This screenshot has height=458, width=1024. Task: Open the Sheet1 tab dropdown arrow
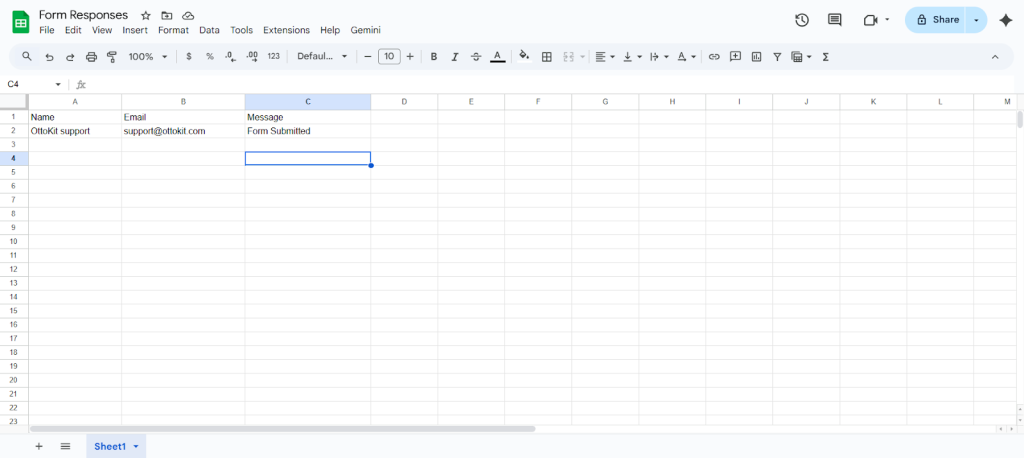pyautogui.click(x=136, y=446)
